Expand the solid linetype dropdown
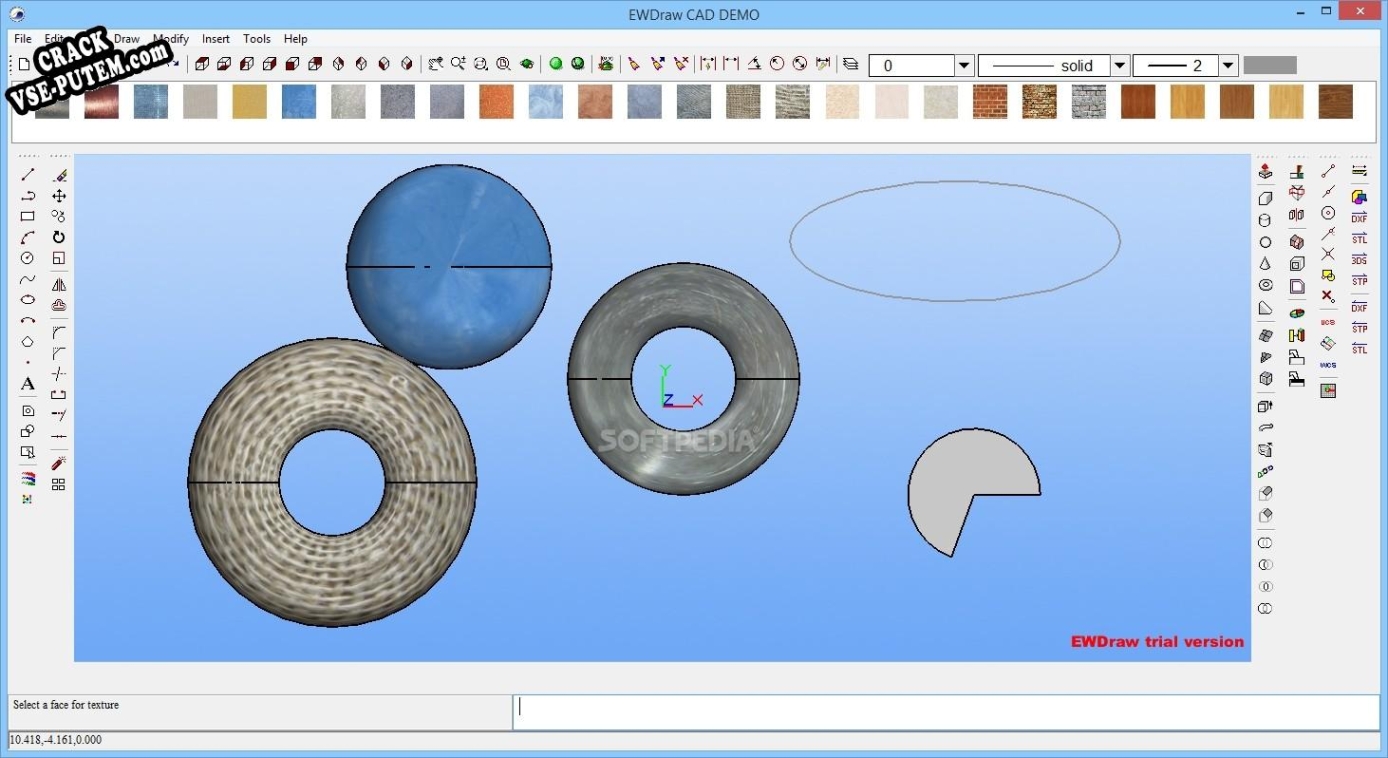This screenshot has width=1388, height=758. click(1120, 66)
